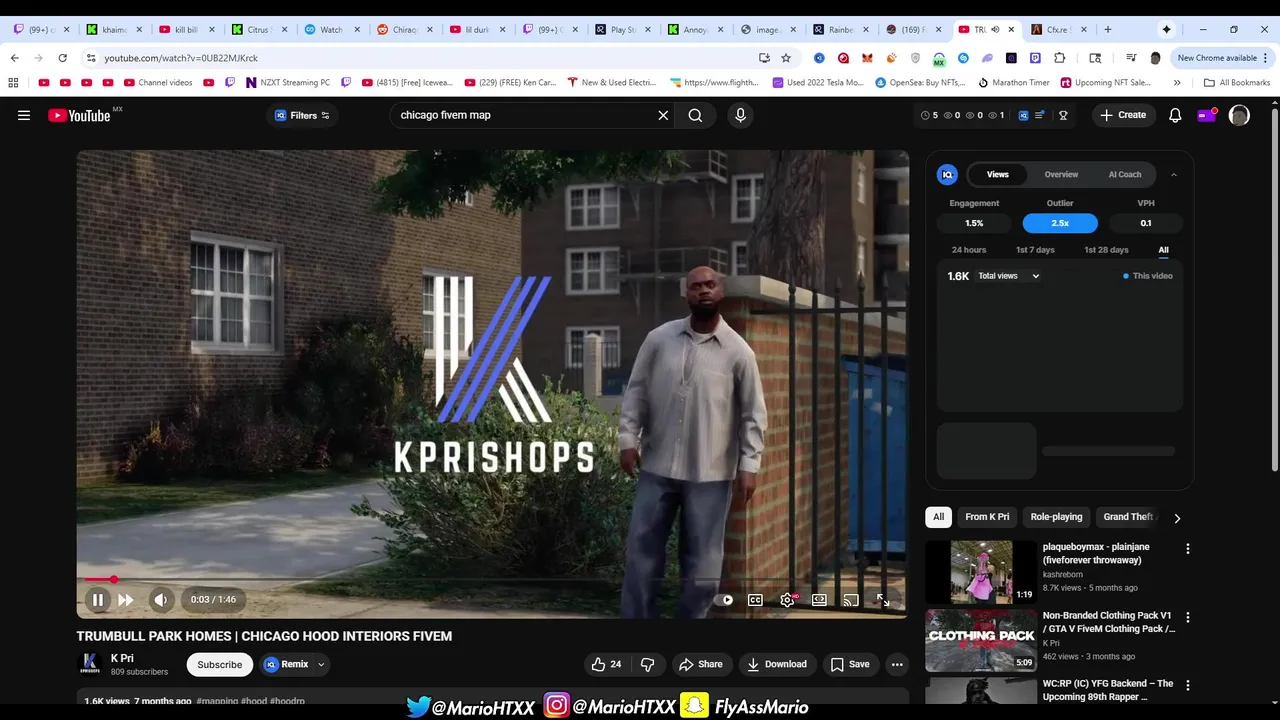The image size is (1280, 720).
Task: Collapse the vidIQ panel with the chevron
Action: tap(1174, 174)
